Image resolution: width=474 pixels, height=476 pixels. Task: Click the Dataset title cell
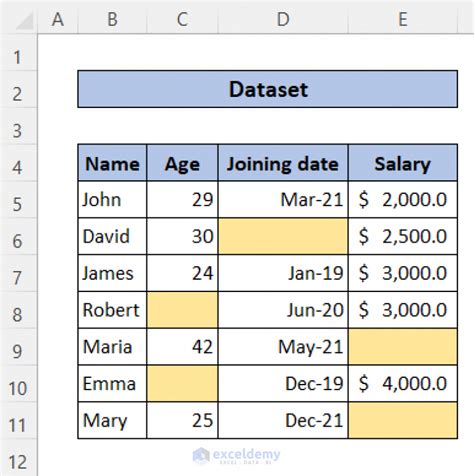pyautogui.click(x=268, y=89)
